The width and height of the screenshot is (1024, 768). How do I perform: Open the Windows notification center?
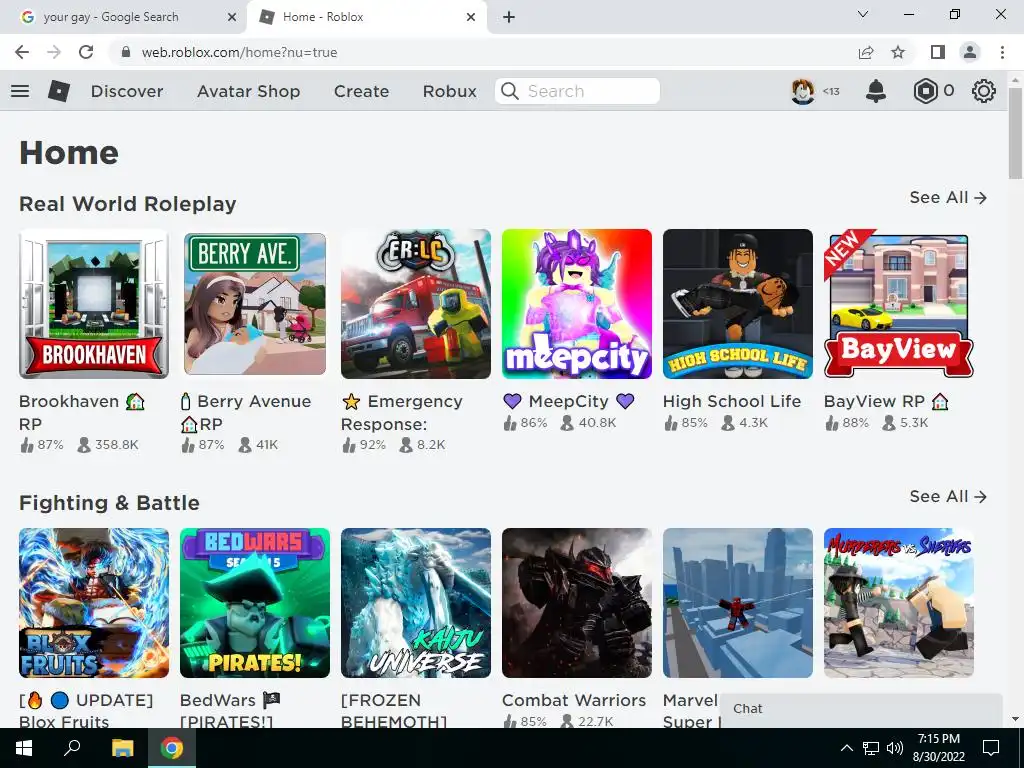click(991, 748)
